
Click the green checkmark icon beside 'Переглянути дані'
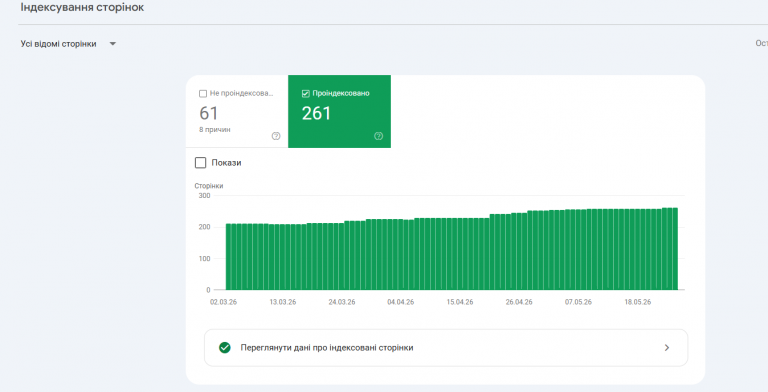tap(225, 348)
